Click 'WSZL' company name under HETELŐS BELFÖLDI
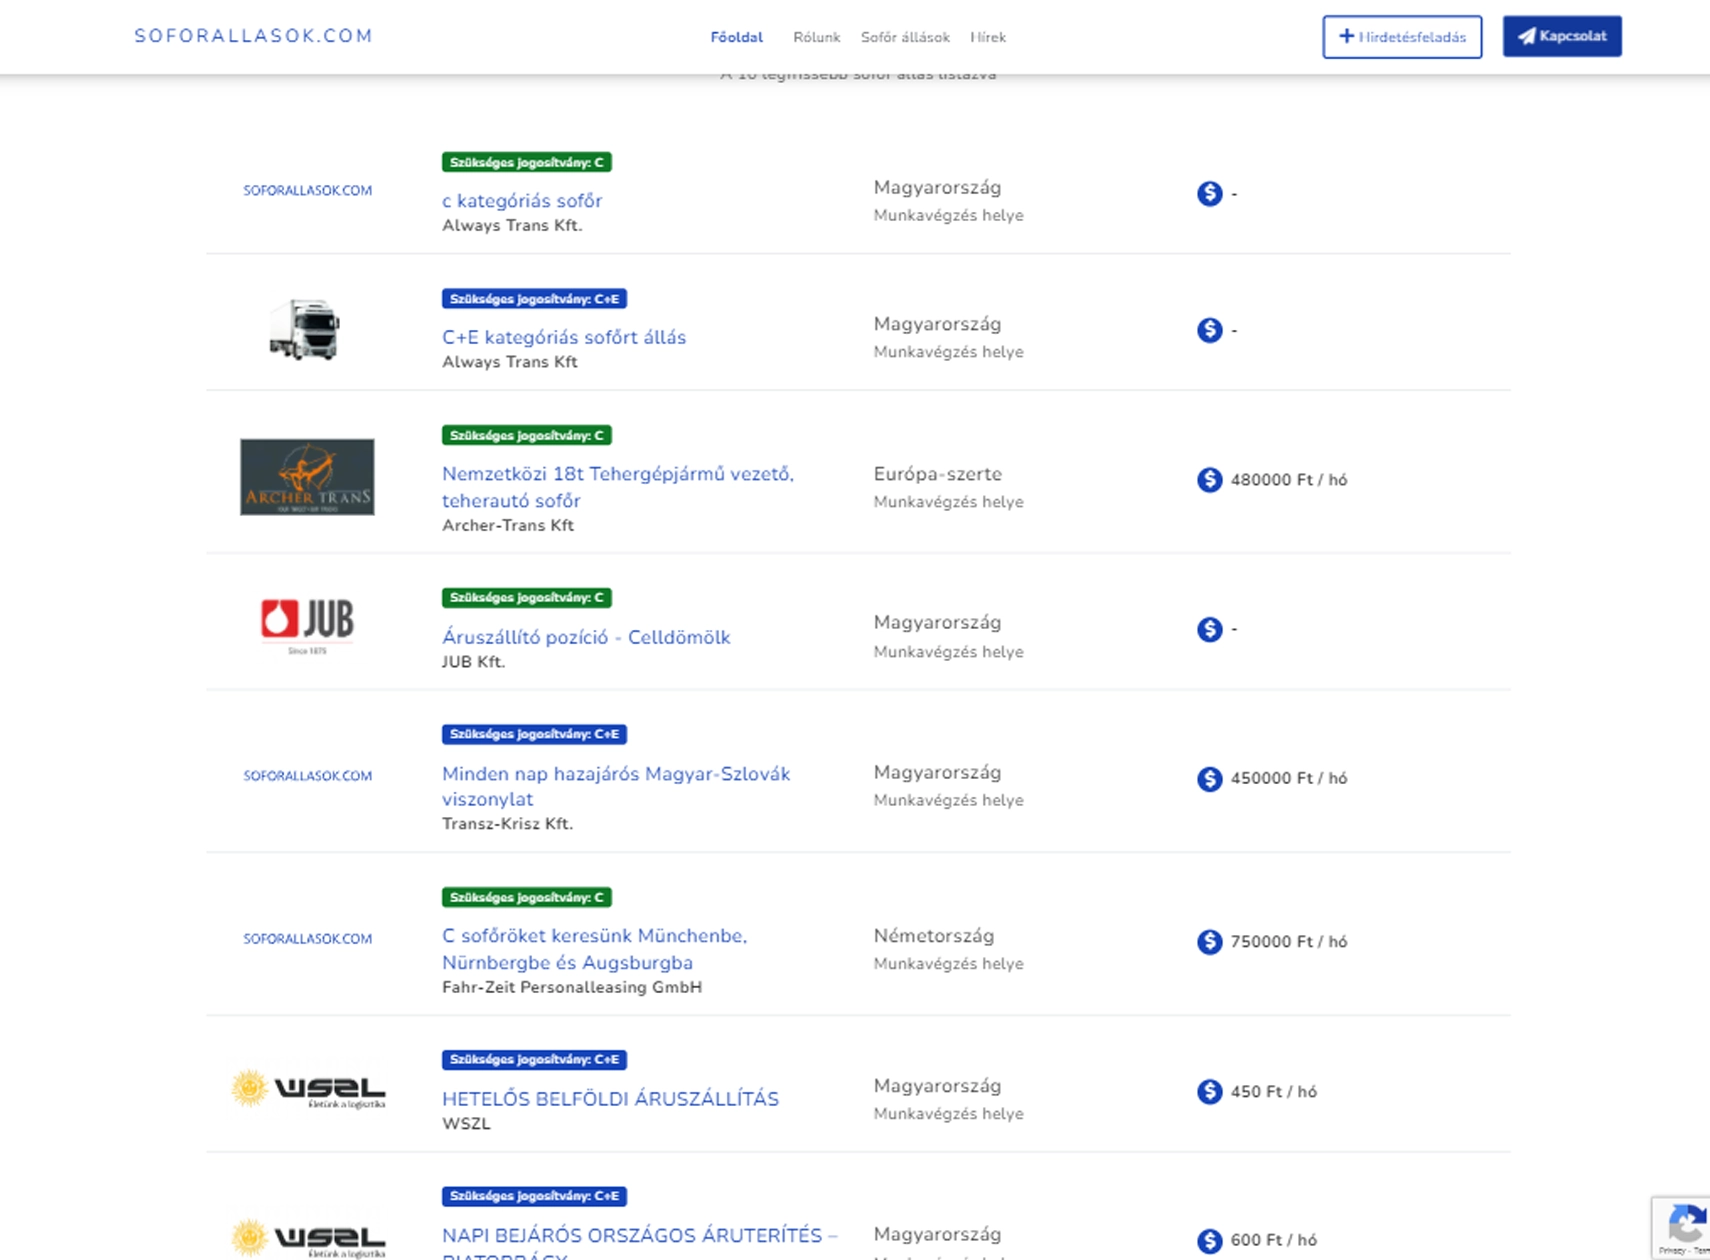 click(x=466, y=1124)
